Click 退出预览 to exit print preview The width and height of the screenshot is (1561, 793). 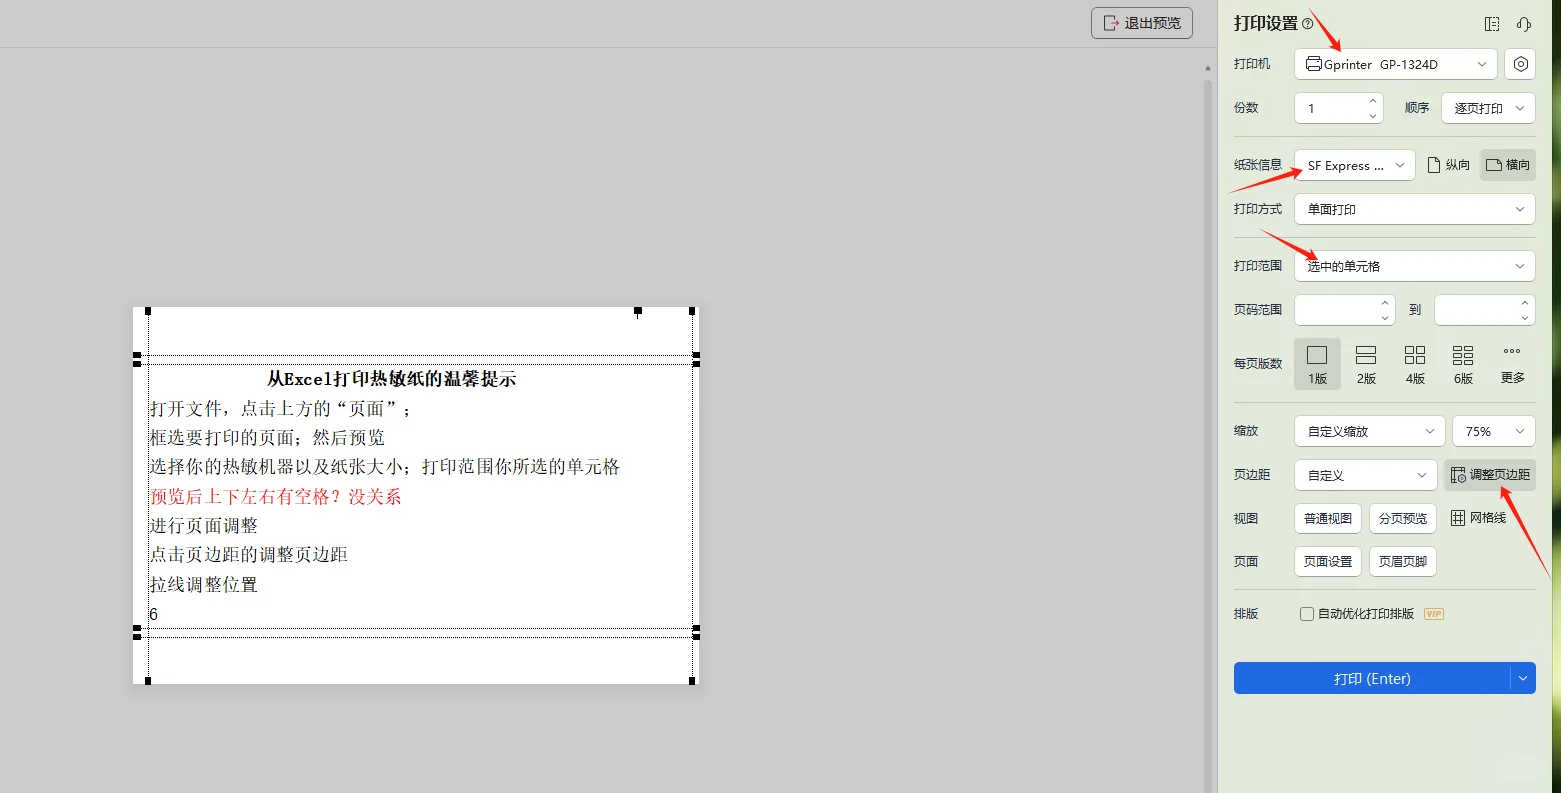(1141, 22)
